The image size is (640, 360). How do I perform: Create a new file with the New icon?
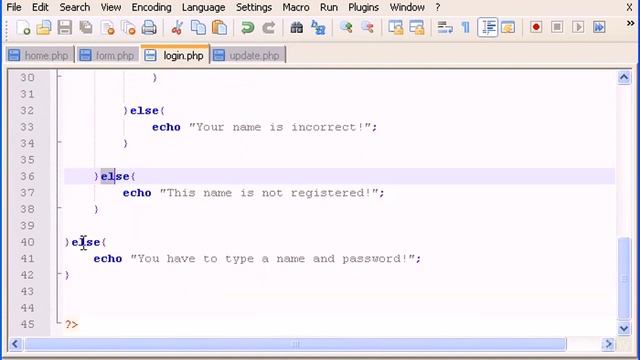(23, 28)
